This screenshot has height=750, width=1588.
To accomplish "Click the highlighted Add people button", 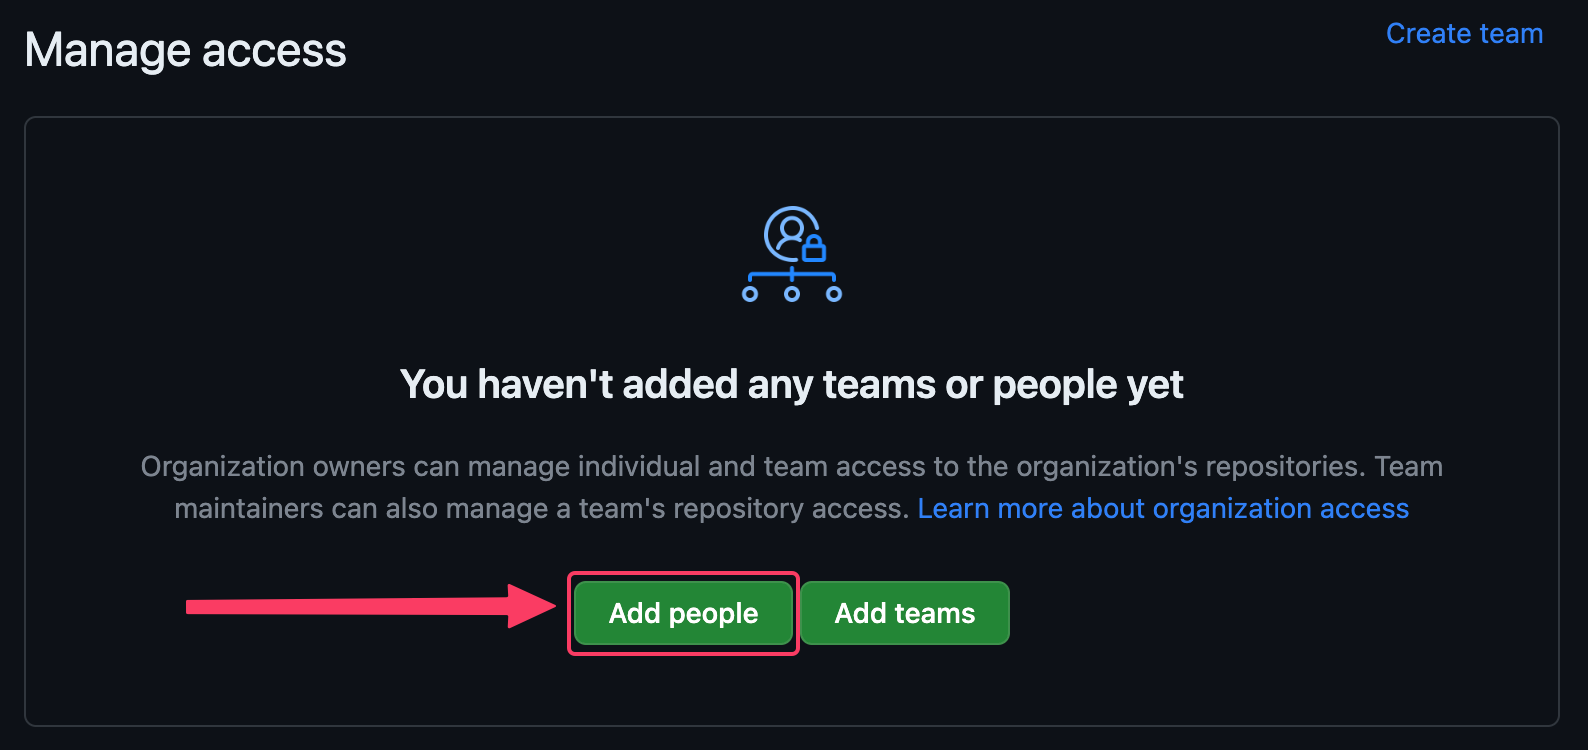I will (683, 613).
